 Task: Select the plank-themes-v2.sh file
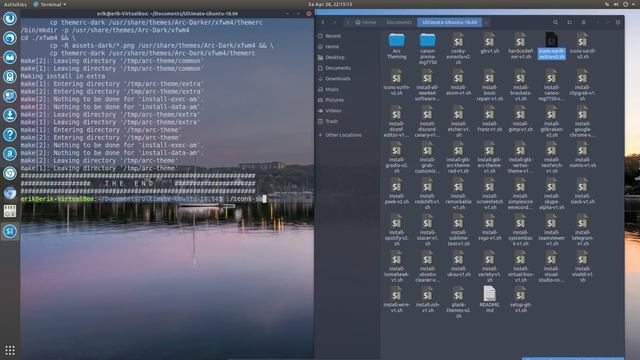(458, 303)
